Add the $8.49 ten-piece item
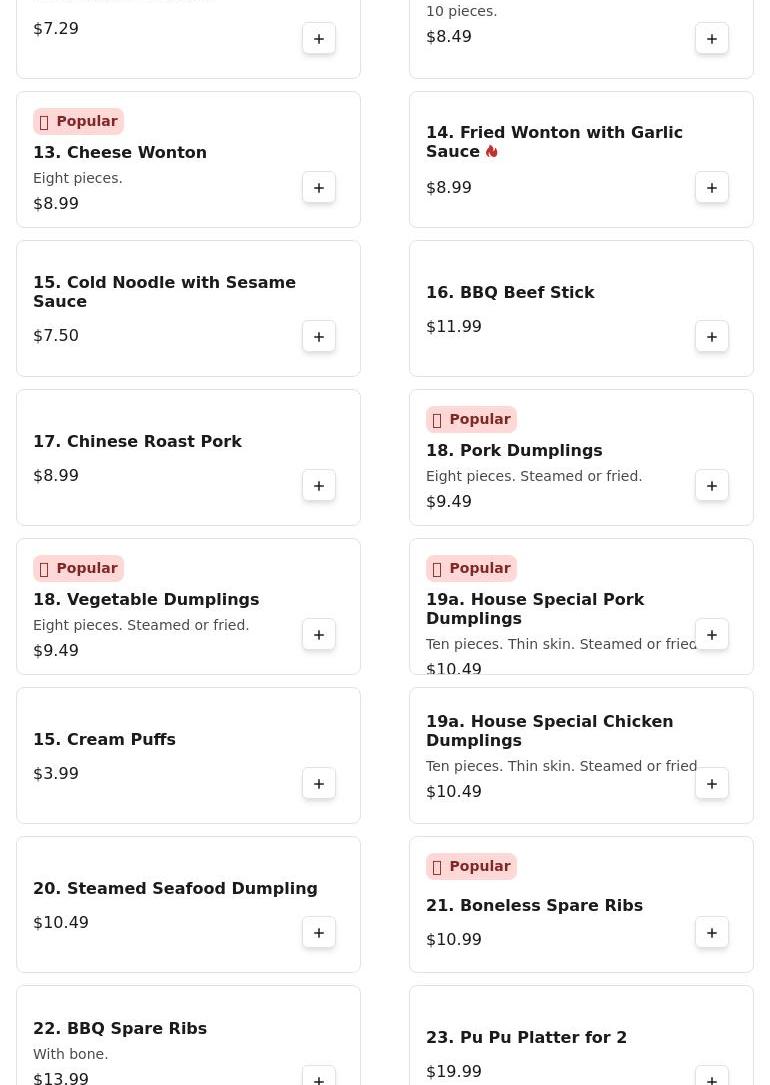This screenshot has width=770, height=1085. (712, 39)
